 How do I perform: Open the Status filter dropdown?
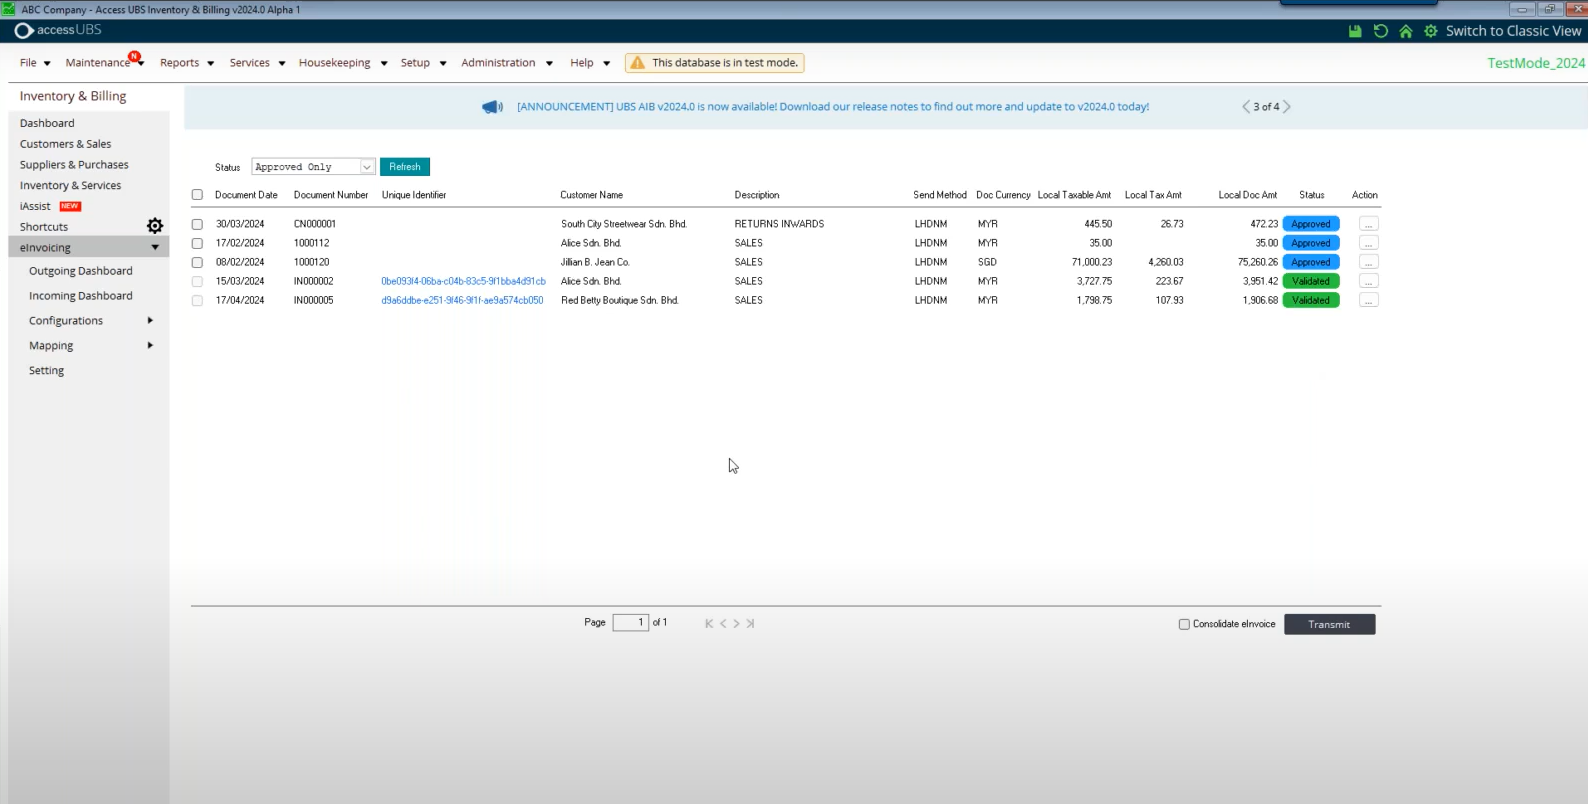click(314, 167)
